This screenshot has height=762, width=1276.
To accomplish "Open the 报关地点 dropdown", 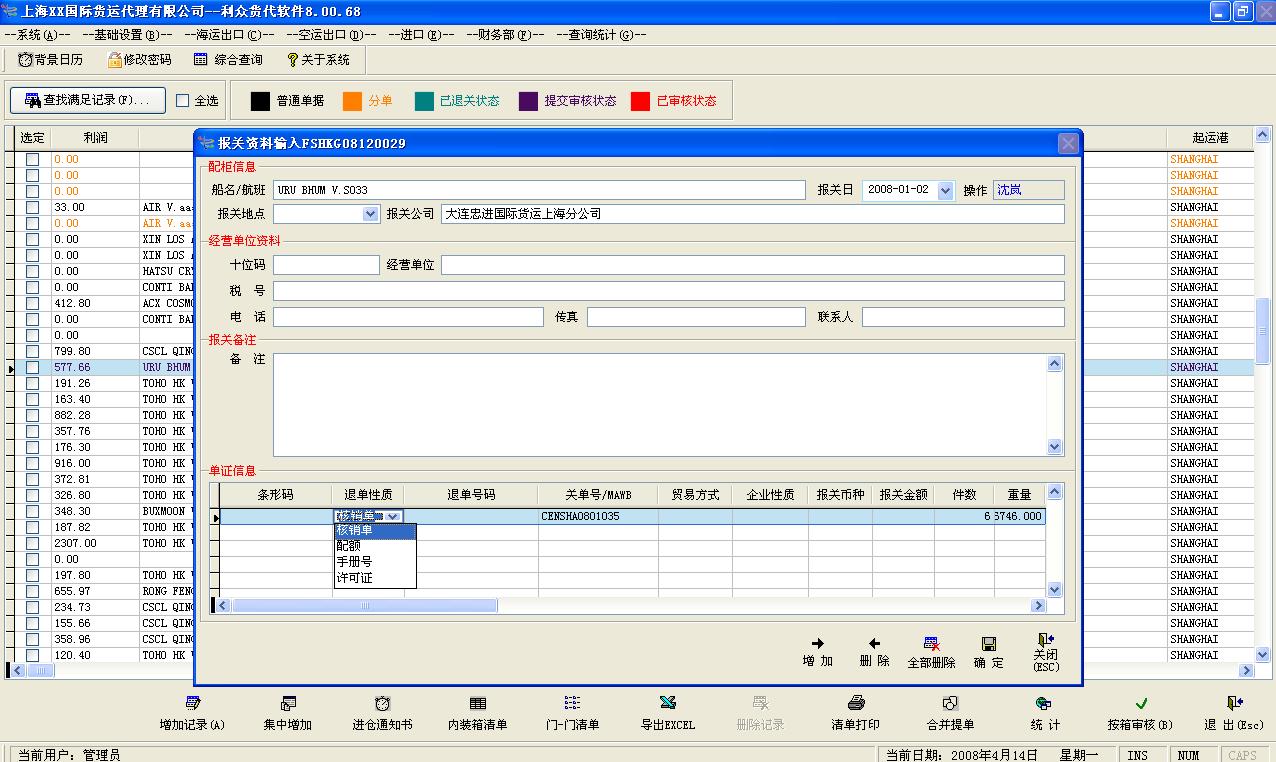I will 371,214.
